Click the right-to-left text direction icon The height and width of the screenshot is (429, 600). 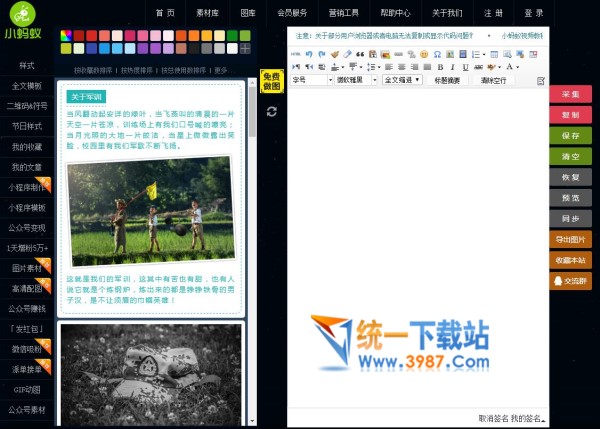click(309, 67)
